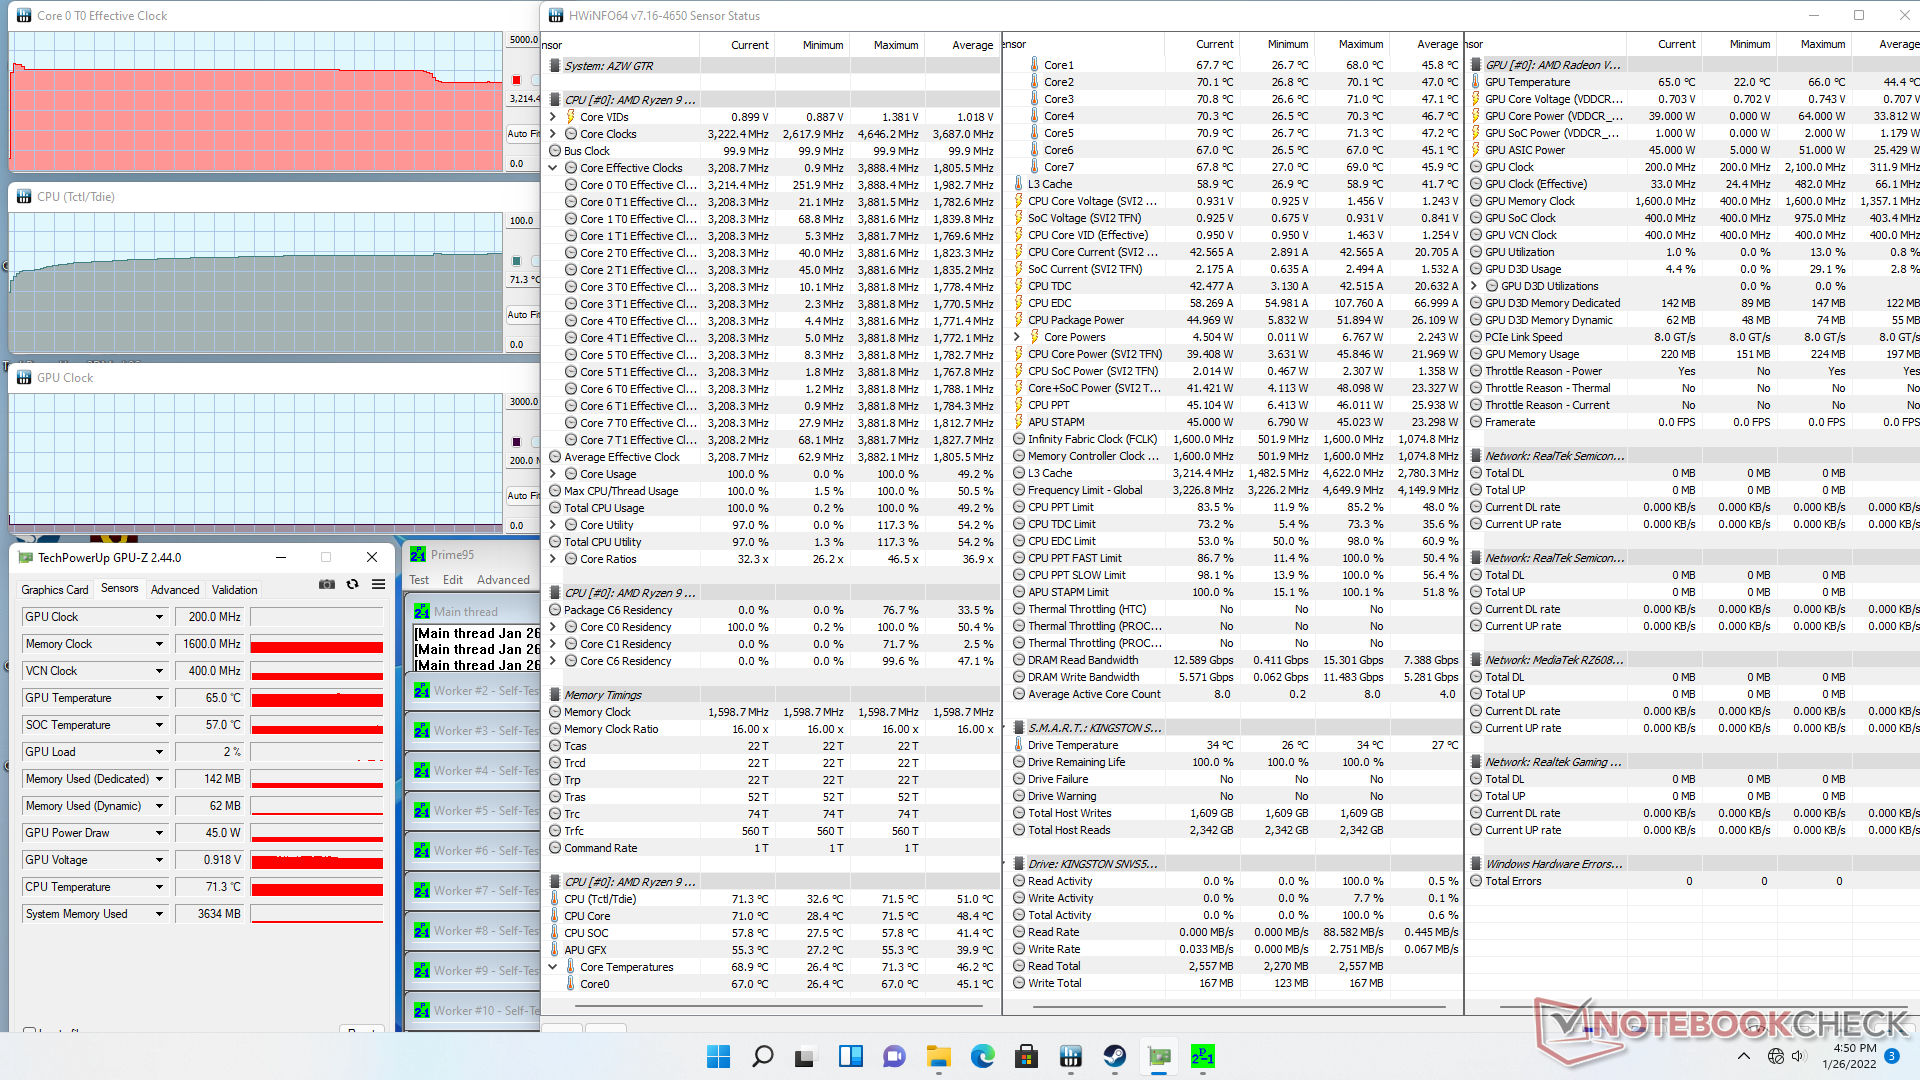The height and width of the screenshot is (1080, 1920).
Task: Open GPU-Z hamburger menu icon
Action: [x=378, y=584]
